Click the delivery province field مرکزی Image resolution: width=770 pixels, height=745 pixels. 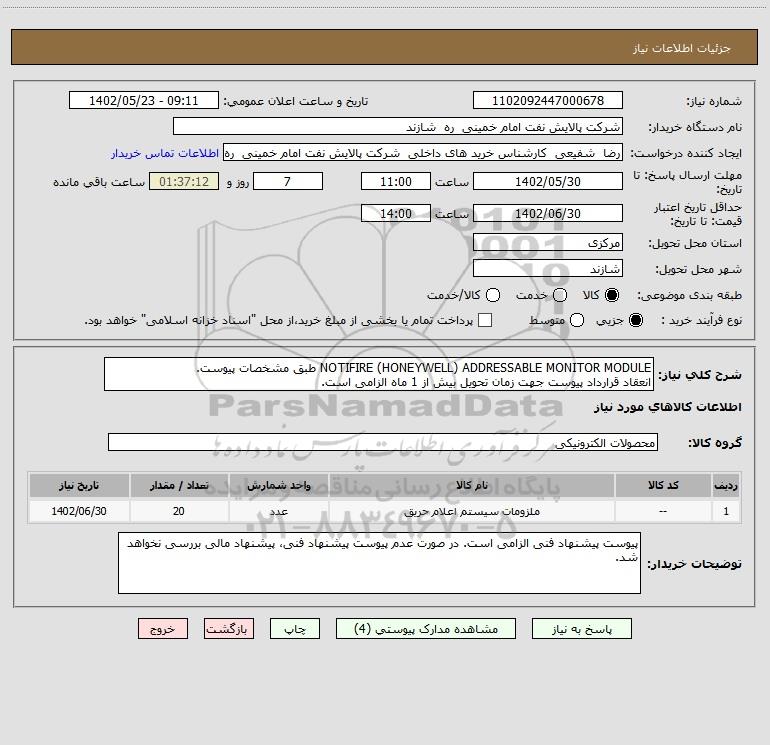[548, 243]
